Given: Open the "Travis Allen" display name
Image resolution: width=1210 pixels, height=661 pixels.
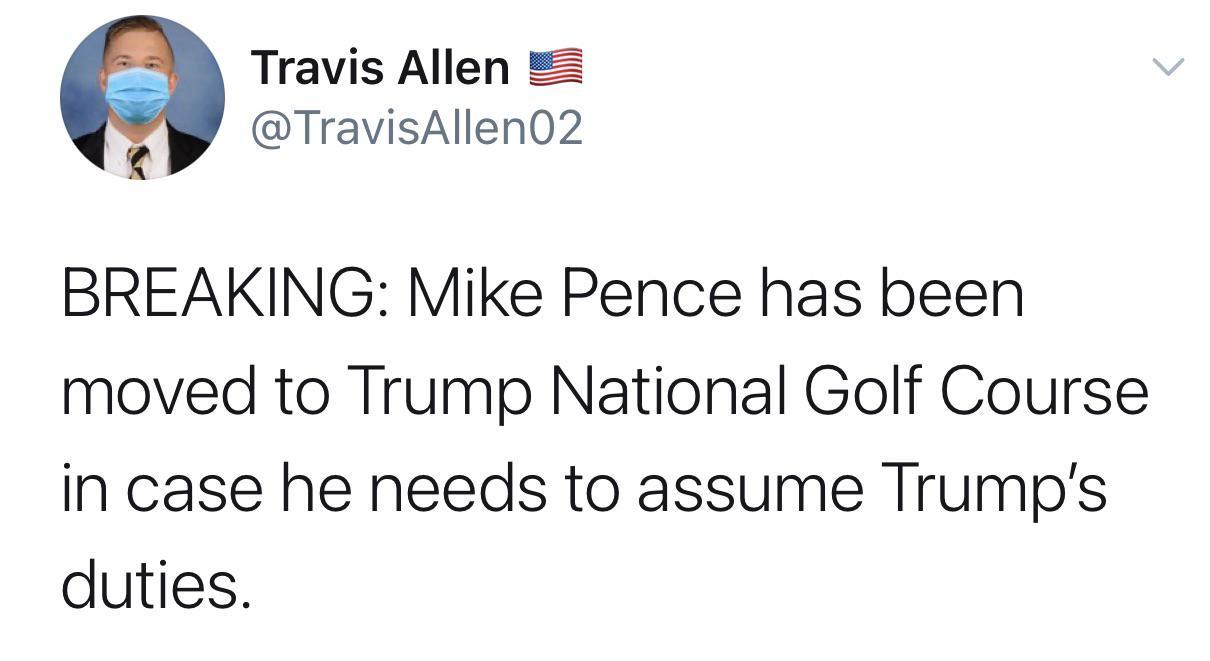Looking at the screenshot, I should tap(380, 68).
